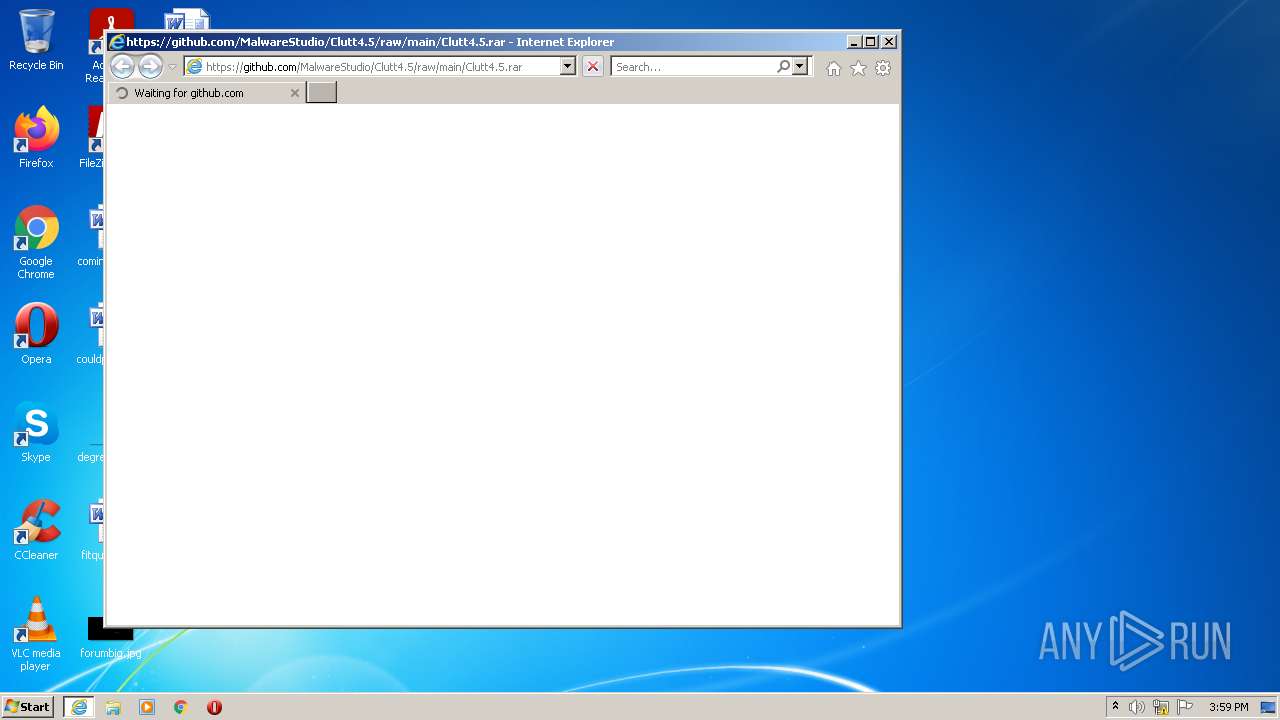Launch Skype from the desktop
This screenshot has width=1280, height=720.
[x=36, y=432]
